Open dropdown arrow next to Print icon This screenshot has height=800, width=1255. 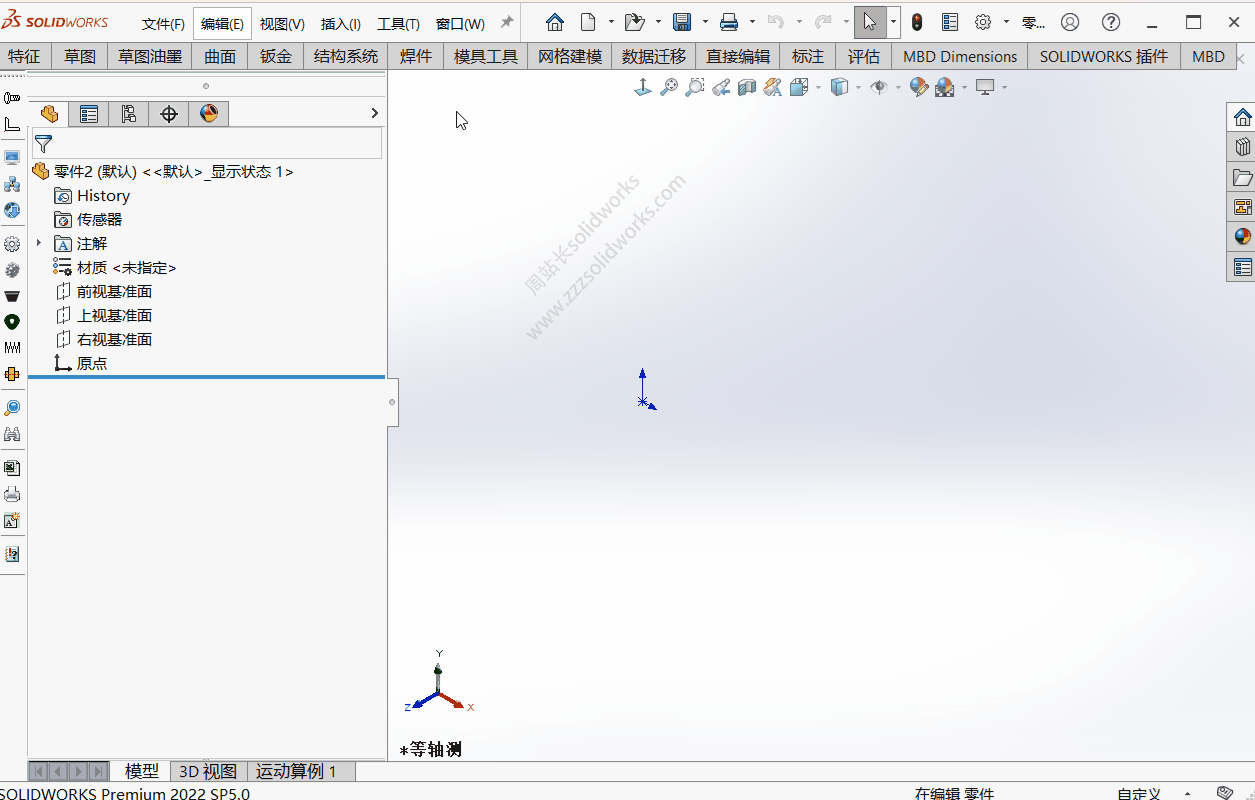pos(752,22)
